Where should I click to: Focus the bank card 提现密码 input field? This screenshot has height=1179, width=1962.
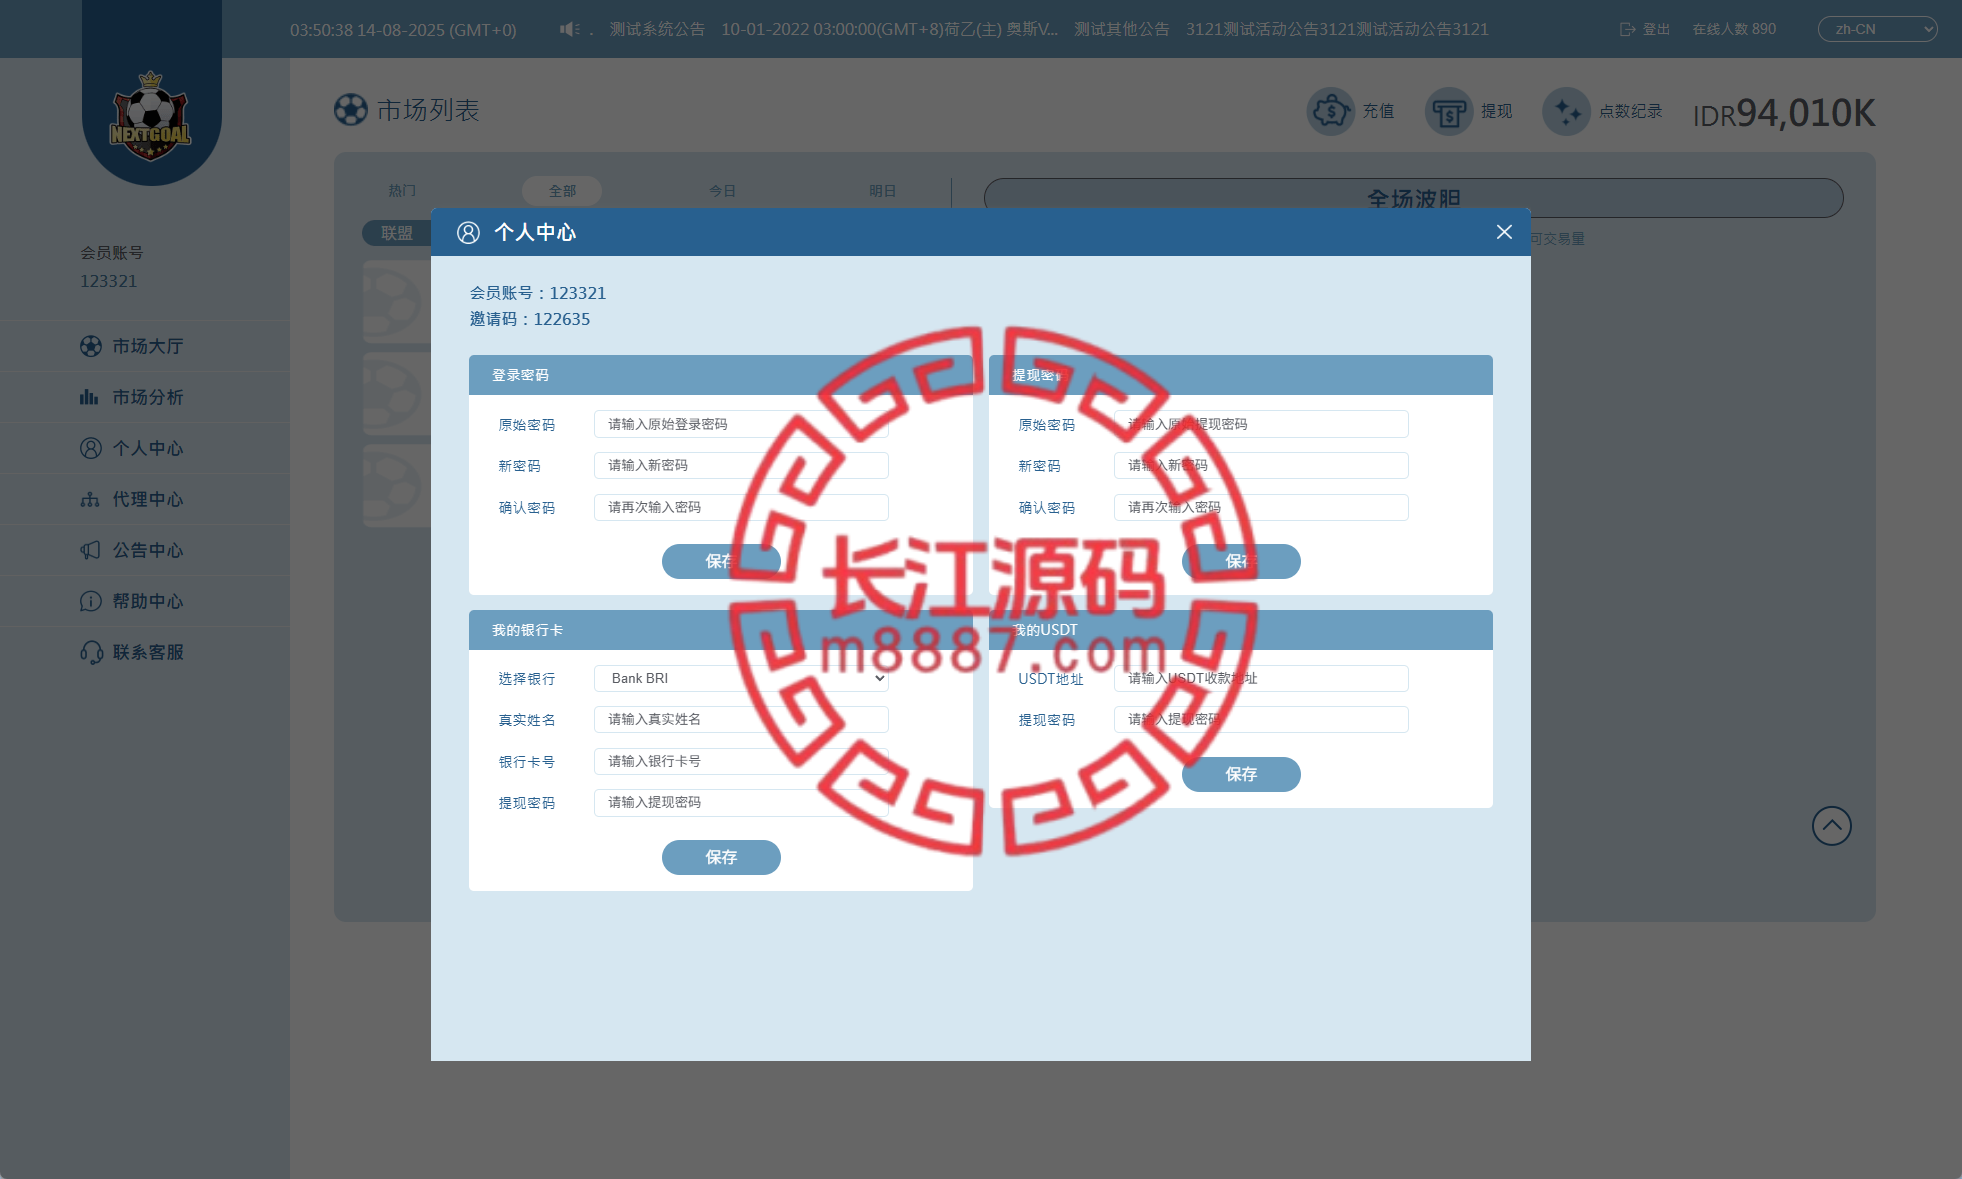(741, 802)
